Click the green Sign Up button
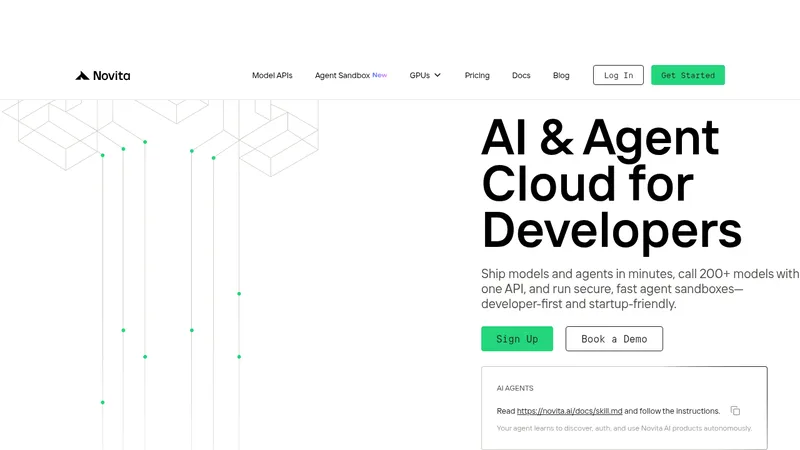 pyautogui.click(x=517, y=339)
